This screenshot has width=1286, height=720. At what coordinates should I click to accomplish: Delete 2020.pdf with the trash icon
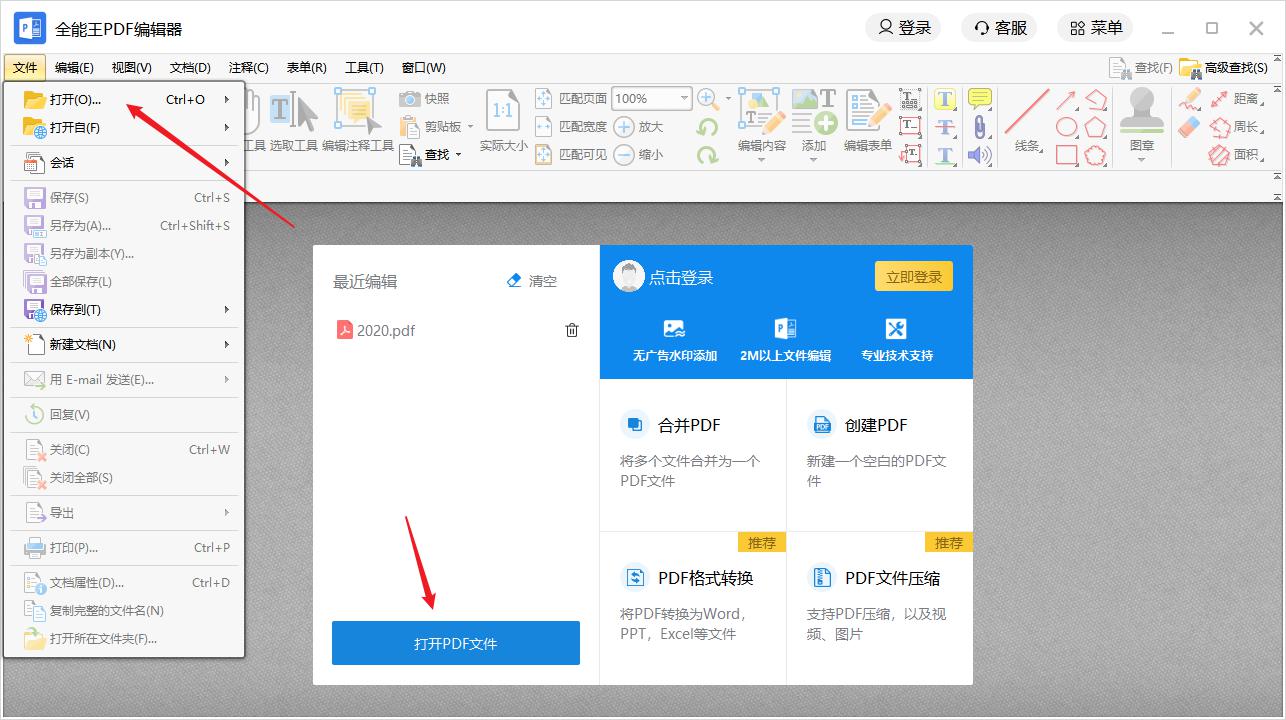click(572, 330)
